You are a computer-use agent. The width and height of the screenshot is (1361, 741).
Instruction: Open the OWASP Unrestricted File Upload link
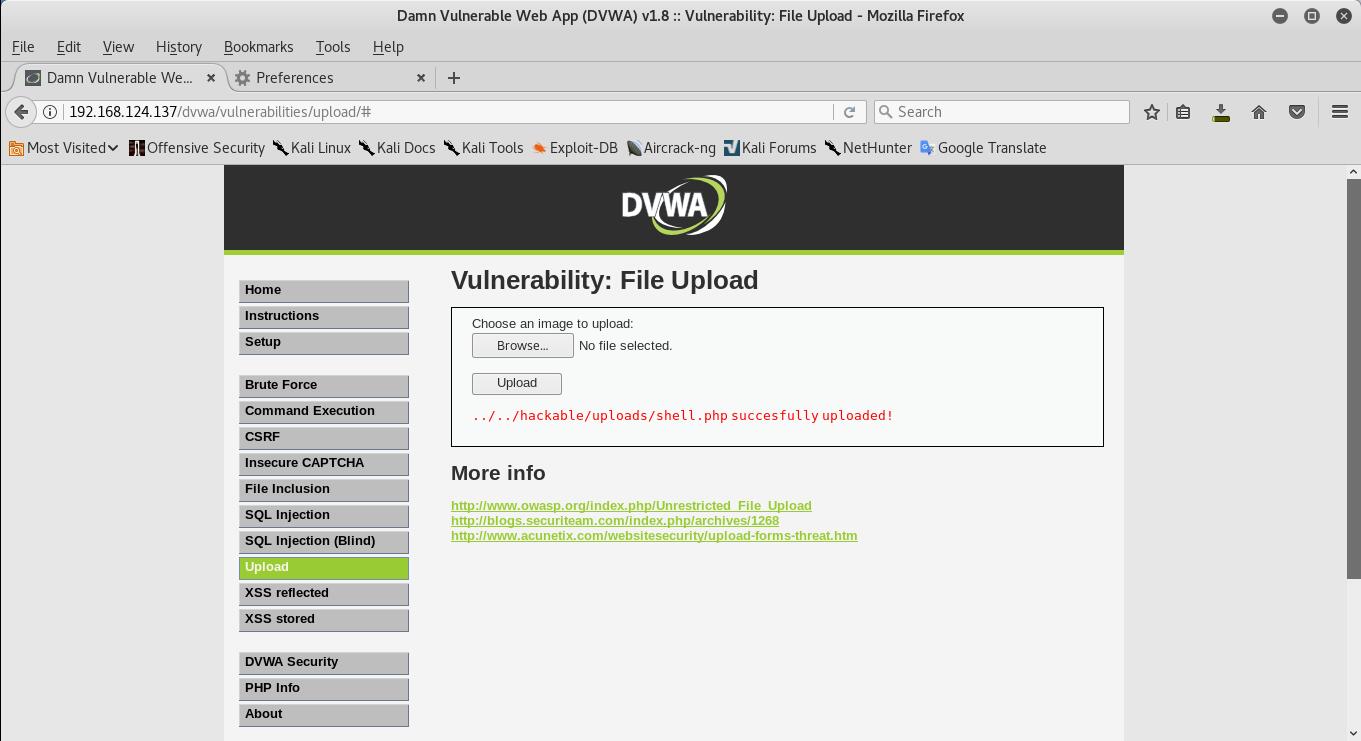coord(631,506)
